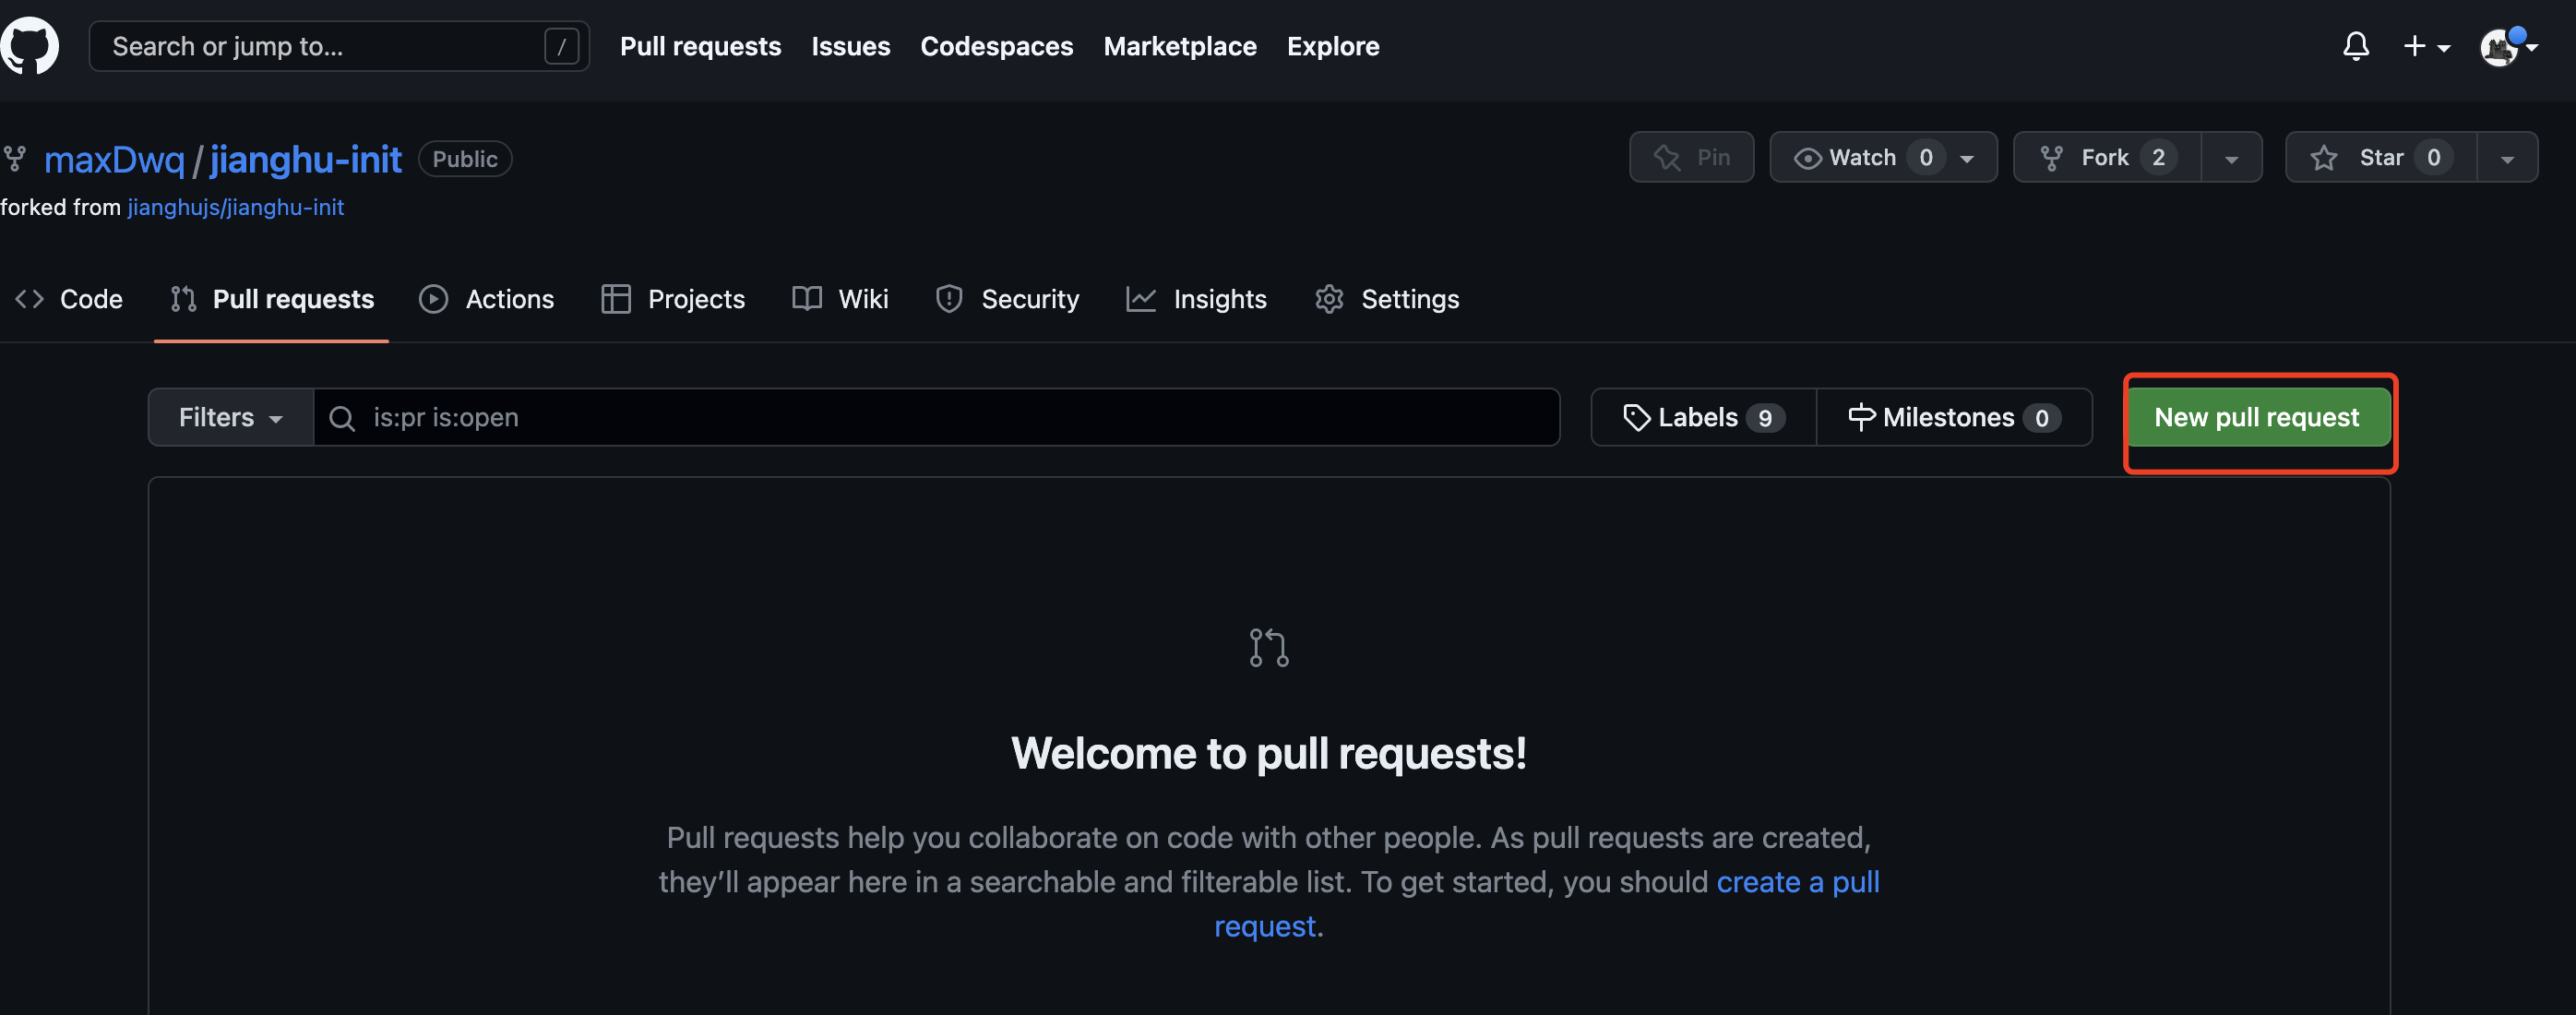Click the Actions play icon tab
The height and width of the screenshot is (1015, 2576).
click(433, 299)
